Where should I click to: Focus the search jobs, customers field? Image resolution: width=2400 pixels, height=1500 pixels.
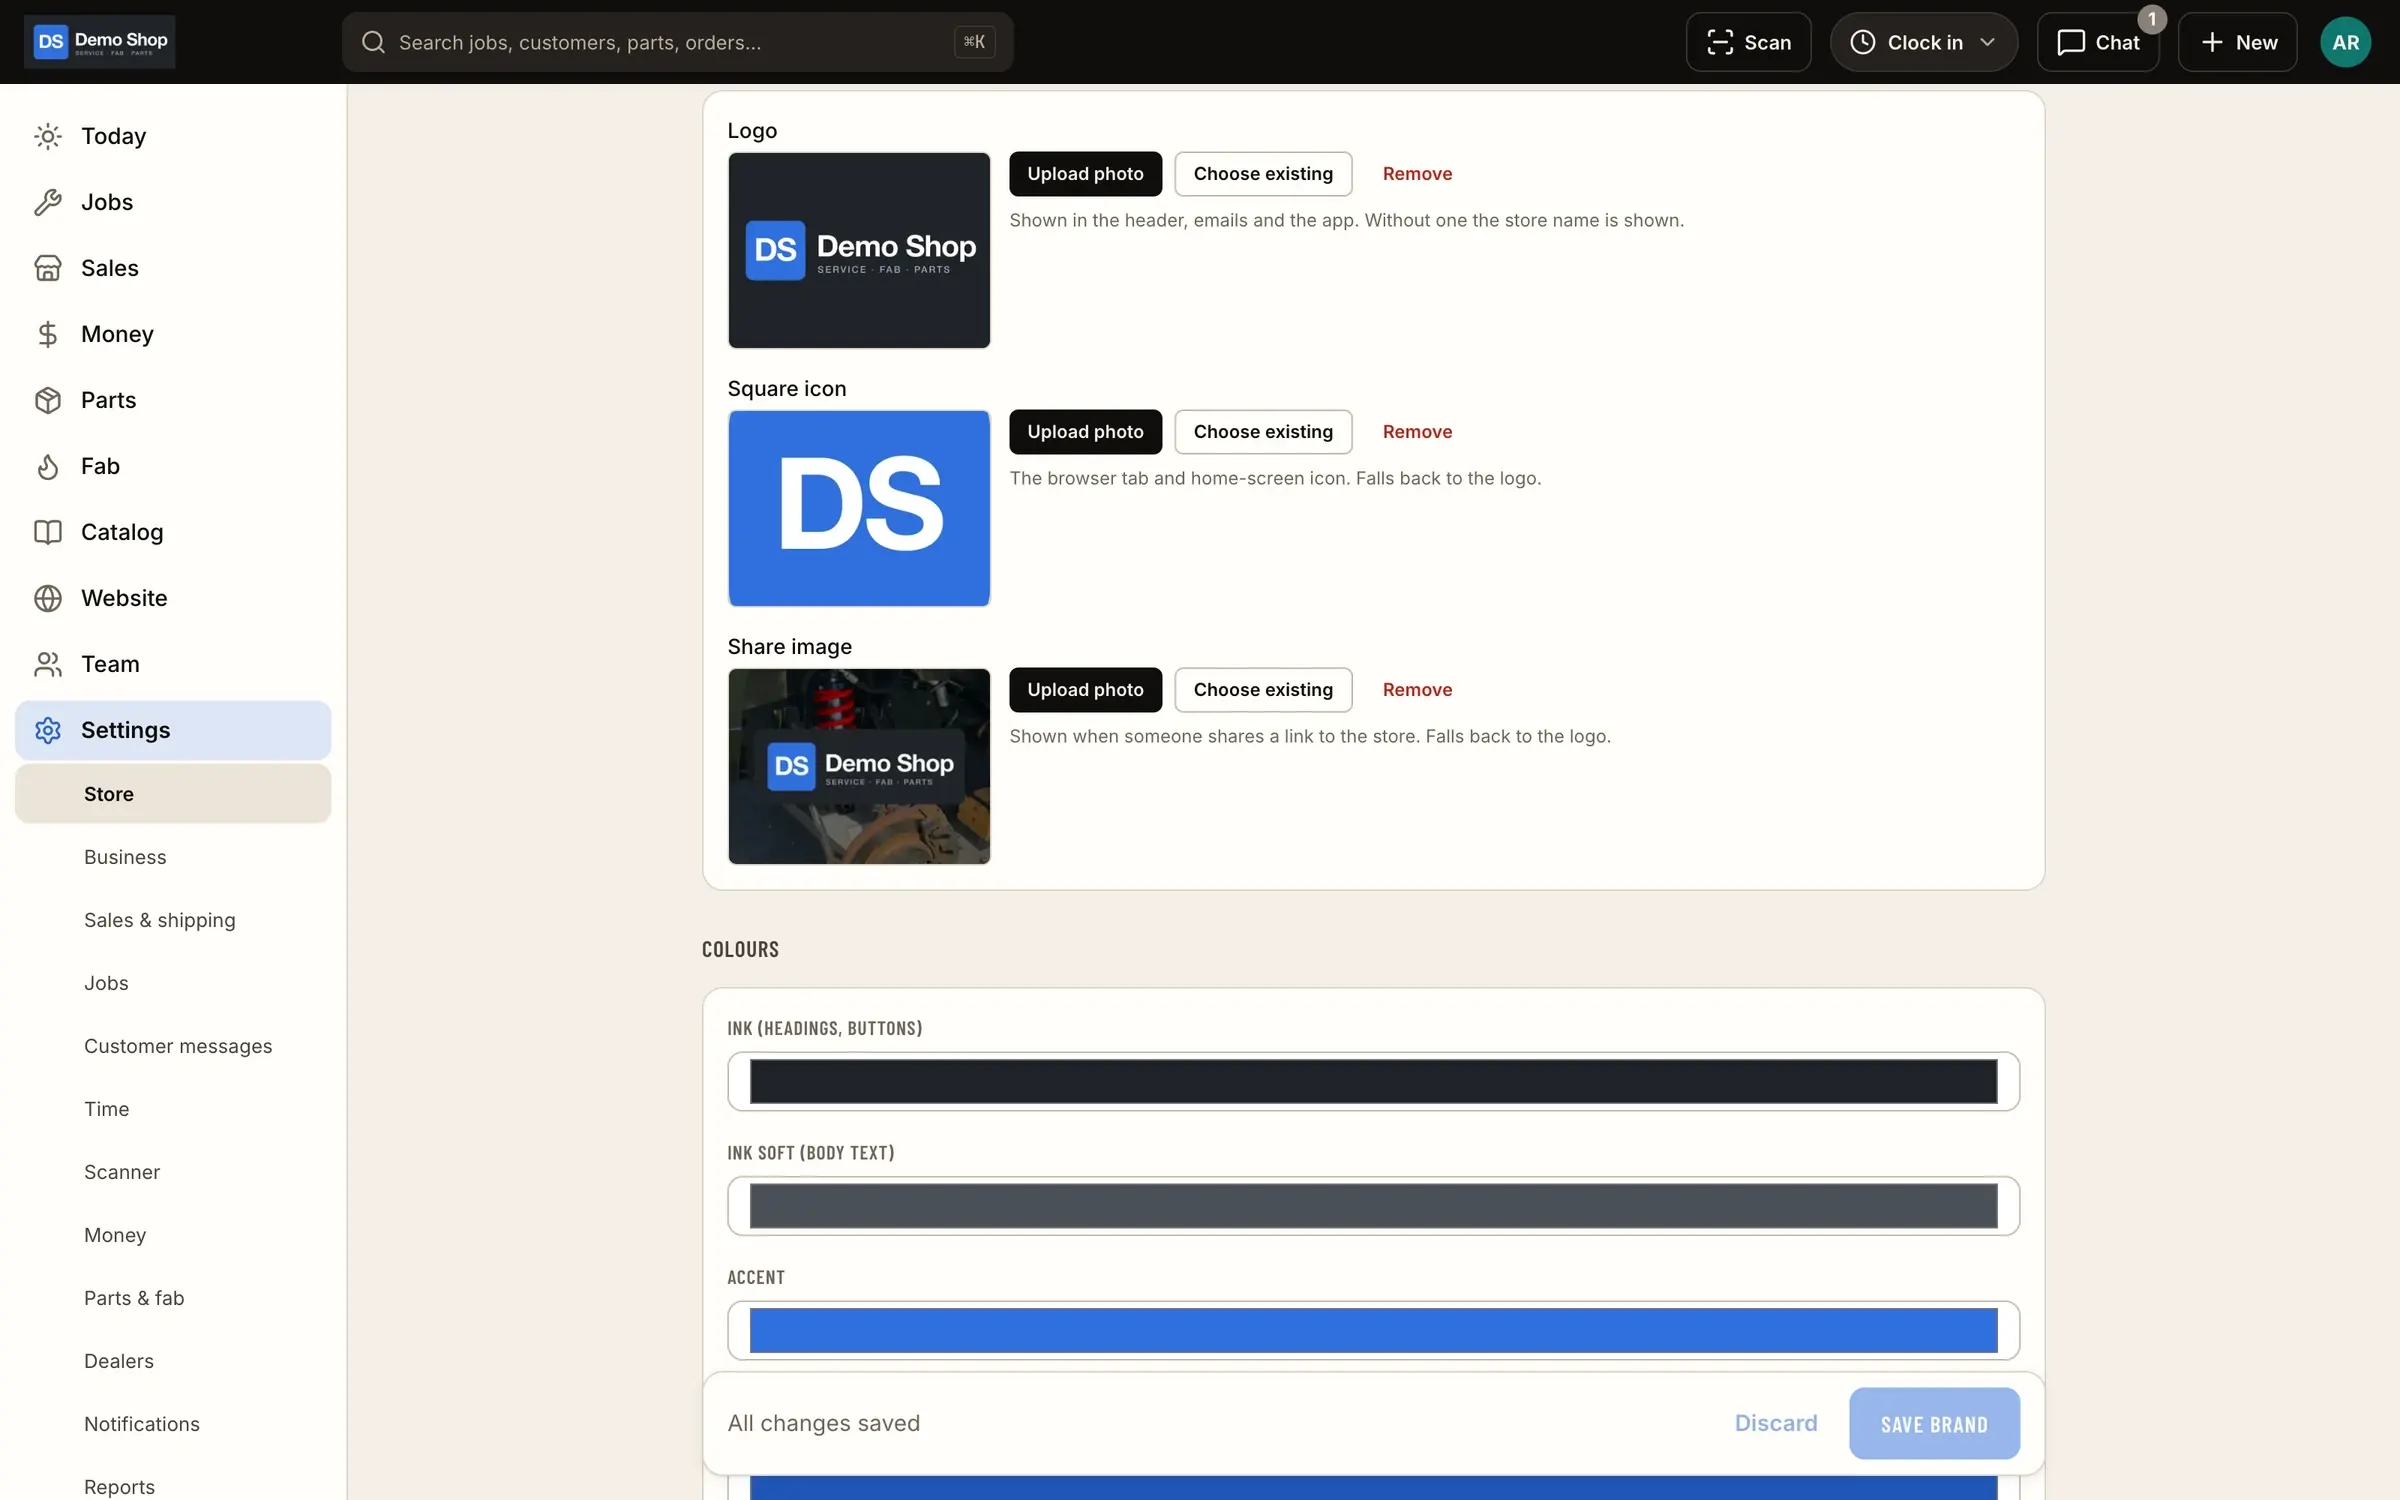click(677, 42)
